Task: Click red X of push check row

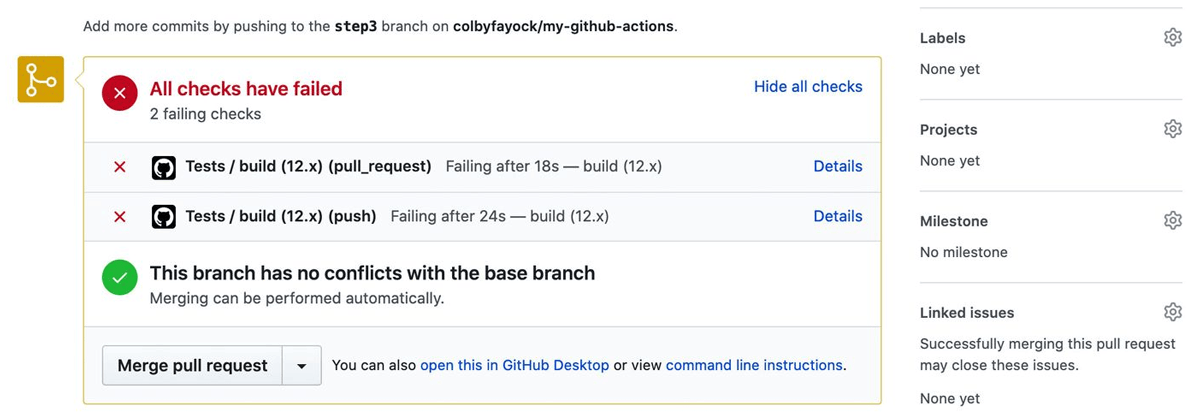Action: click(x=120, y=216)
